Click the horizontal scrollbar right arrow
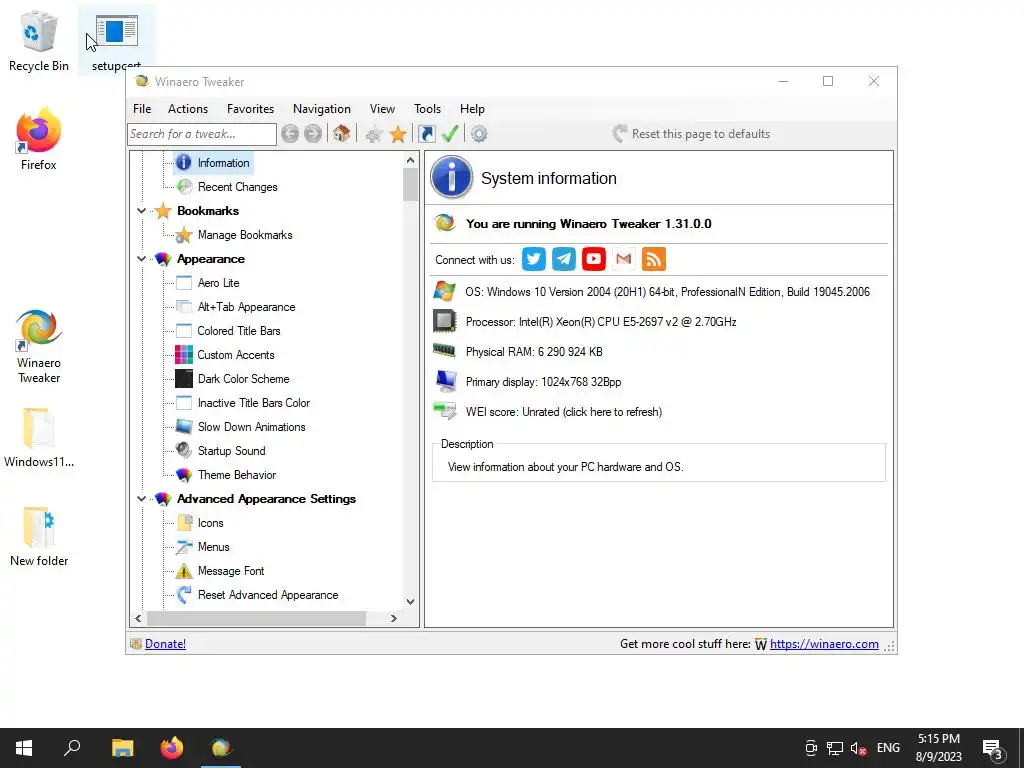The image size is (1024, 768). [x=393, y=618]
